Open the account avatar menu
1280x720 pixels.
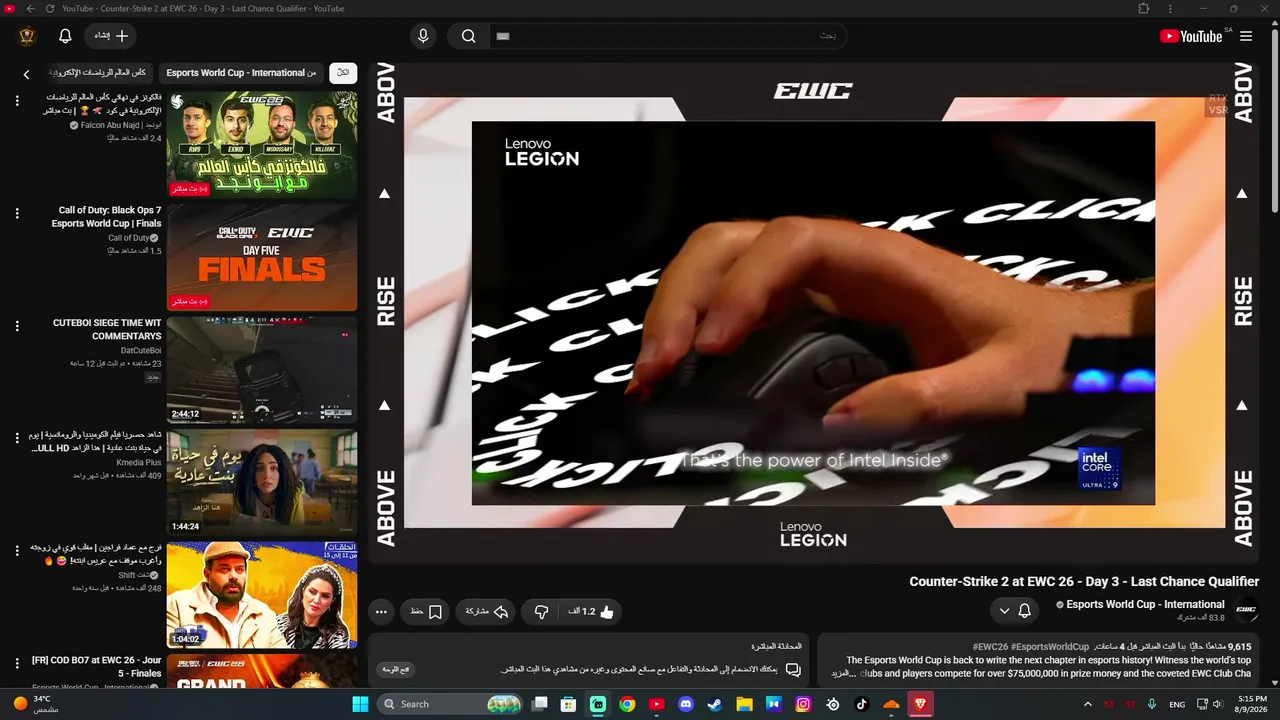(27, 36)
